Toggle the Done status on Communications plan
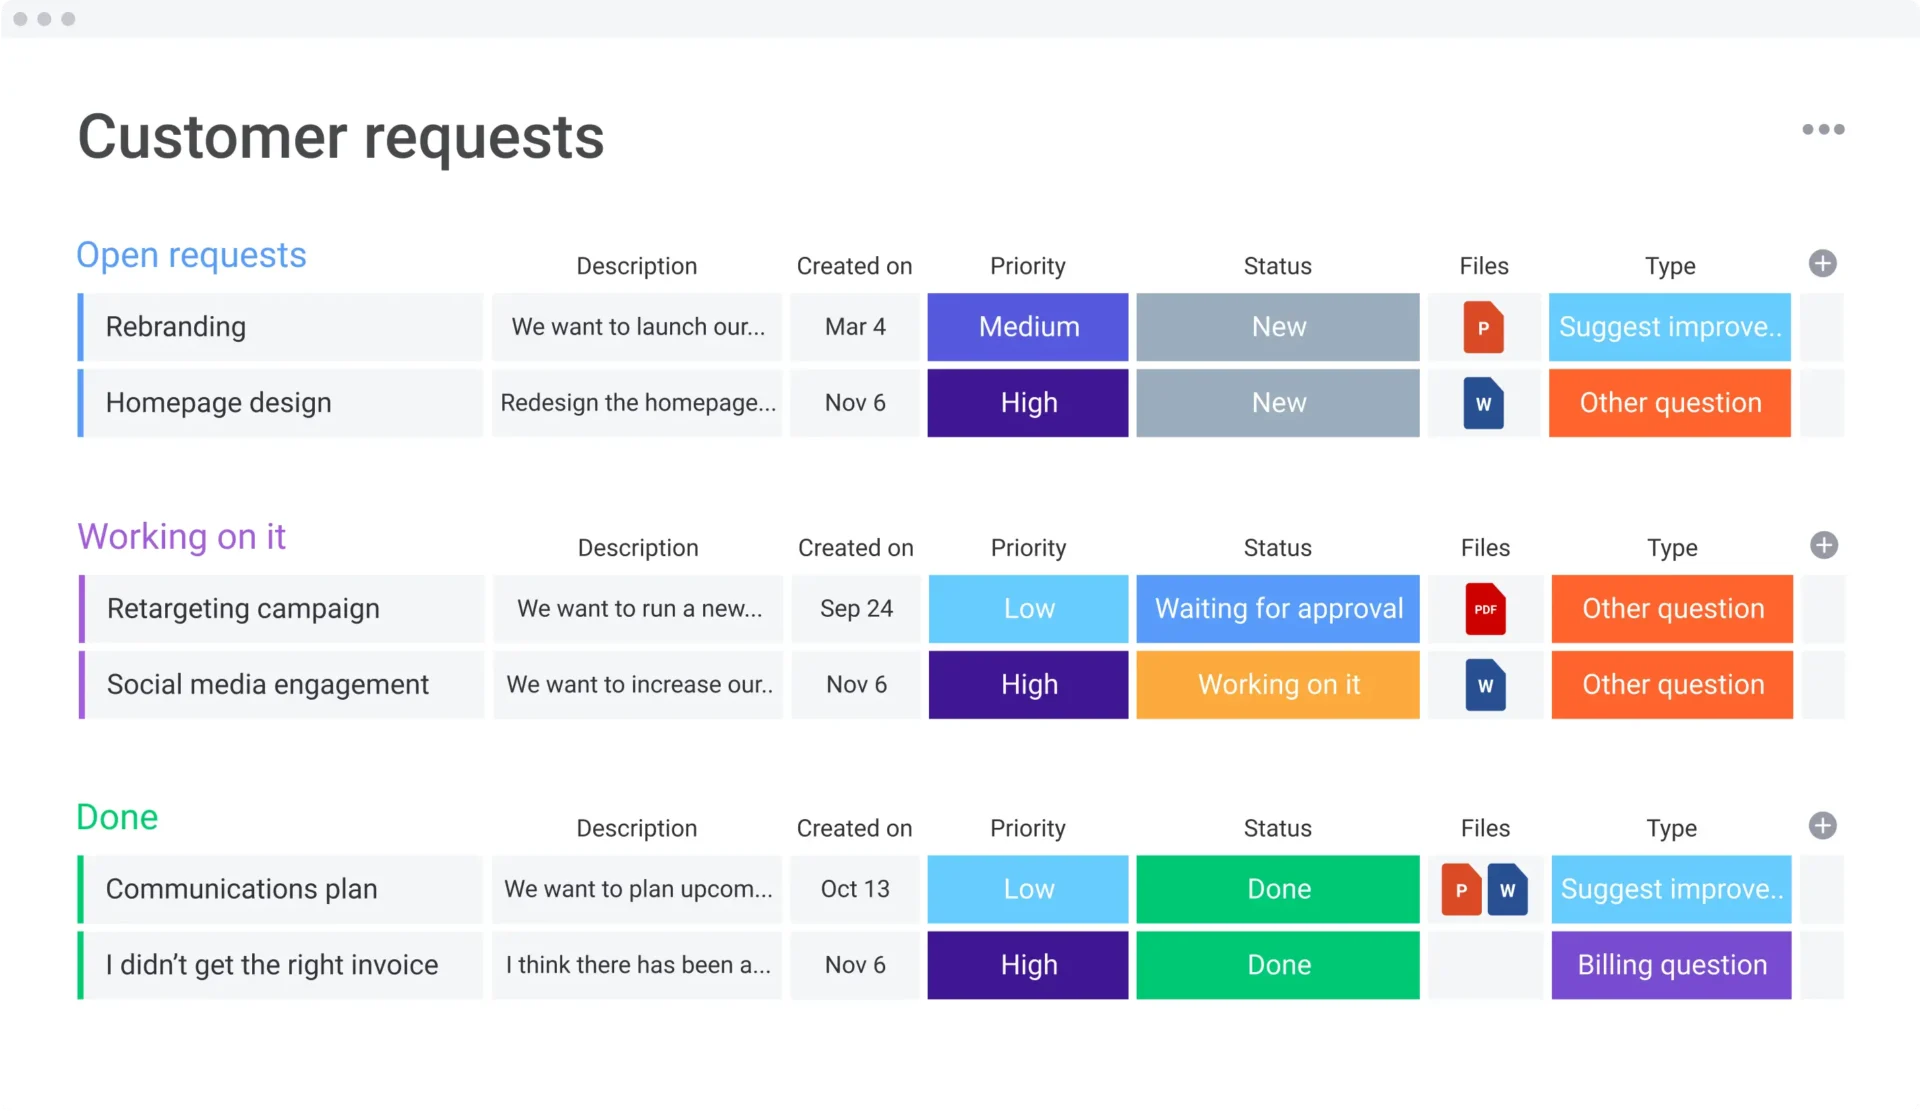This screenshot has width=1920, height=1111. click(1277, 889)
